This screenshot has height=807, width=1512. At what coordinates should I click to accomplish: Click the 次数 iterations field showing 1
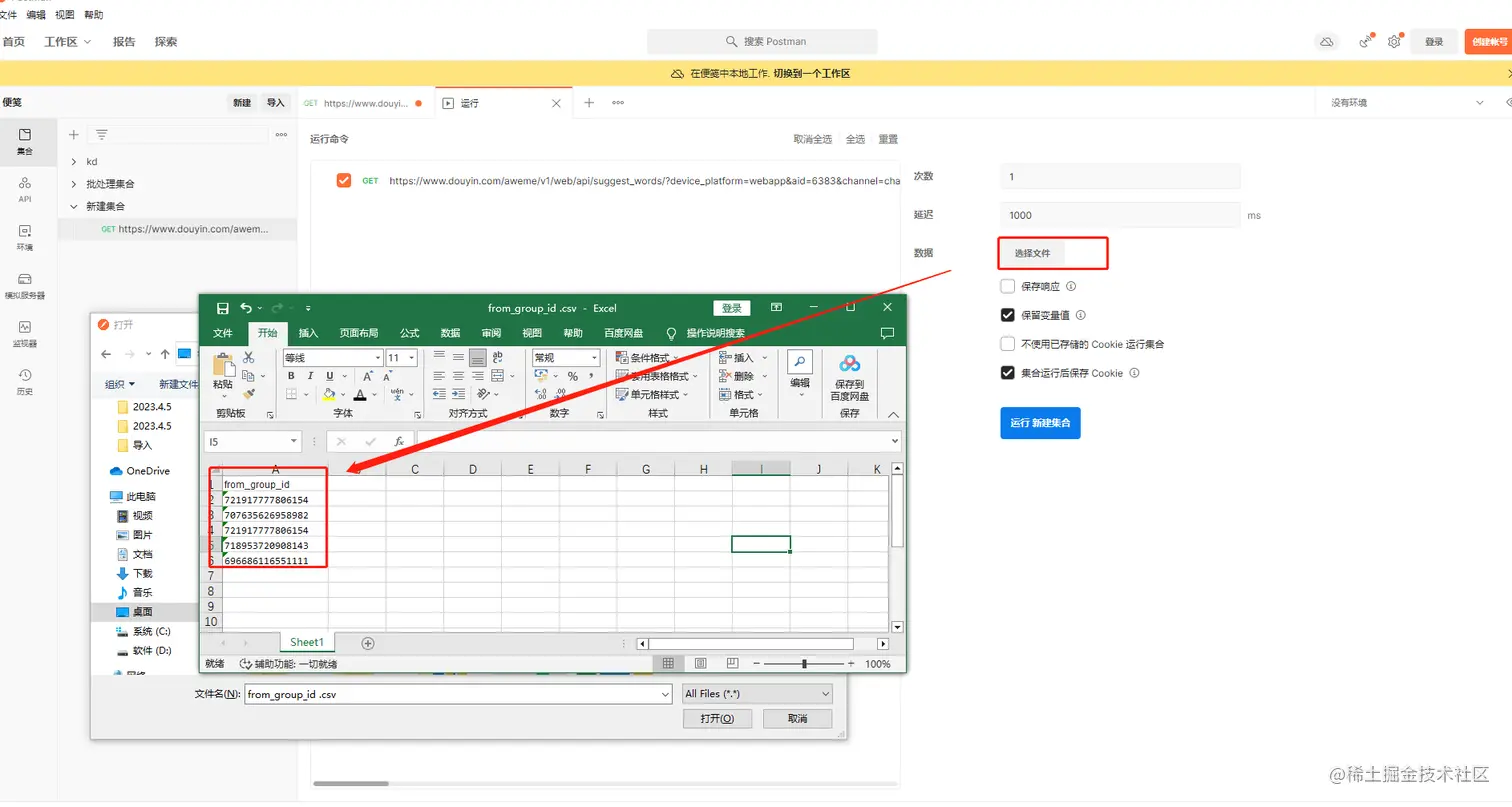point(1120,176)
